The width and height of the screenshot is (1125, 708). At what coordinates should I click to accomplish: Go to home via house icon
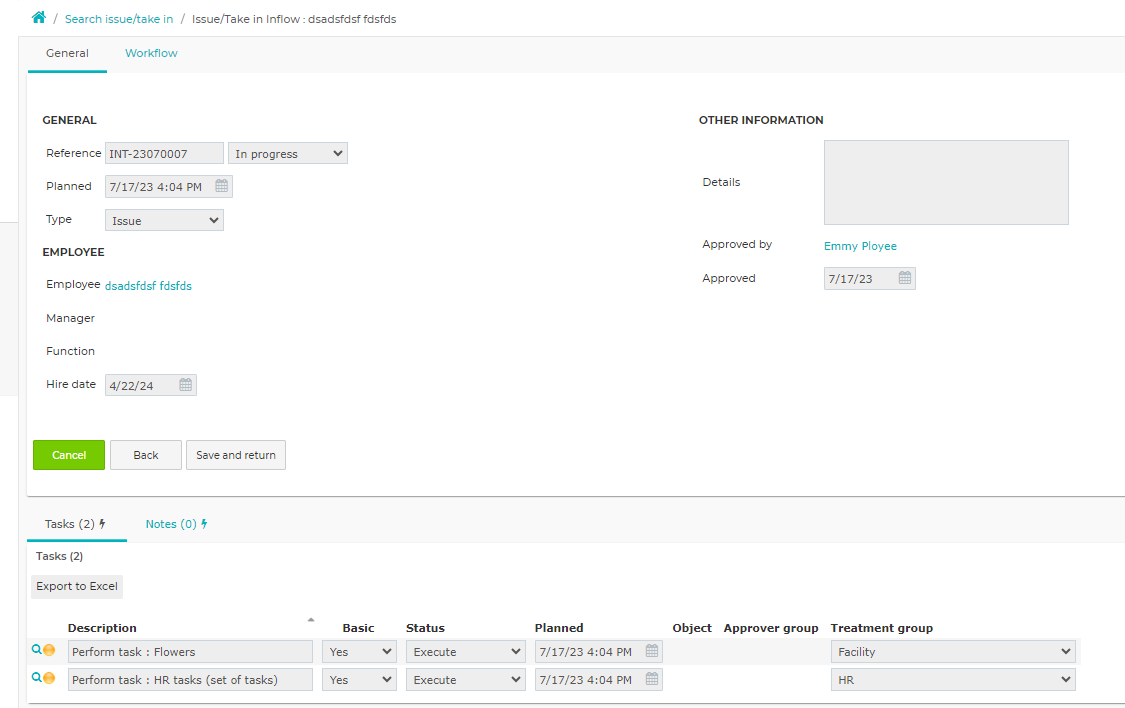pos(39,17)
